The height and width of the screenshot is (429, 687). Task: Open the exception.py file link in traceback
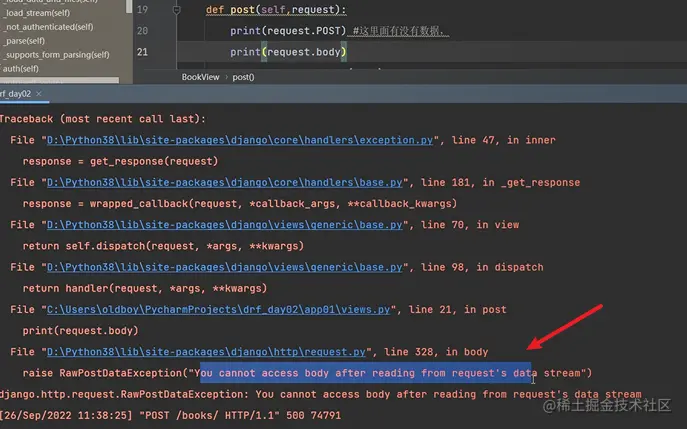(x=240, y=140)
